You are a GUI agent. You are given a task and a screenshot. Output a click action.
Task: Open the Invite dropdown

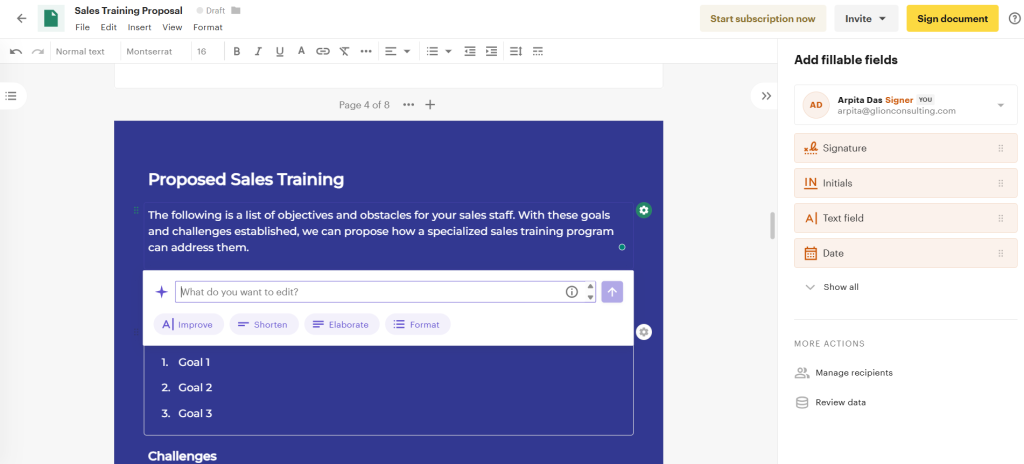click(865, 18)
